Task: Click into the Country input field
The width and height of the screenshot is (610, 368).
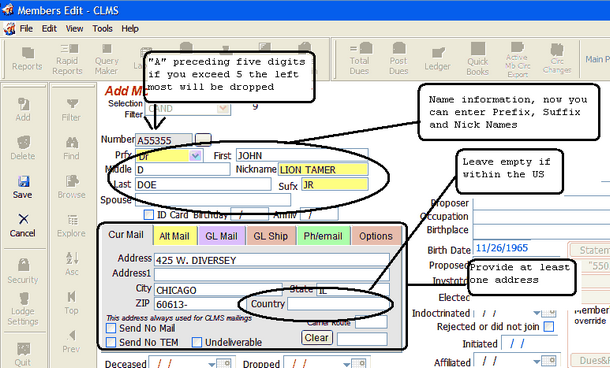Action: point(338,304)
